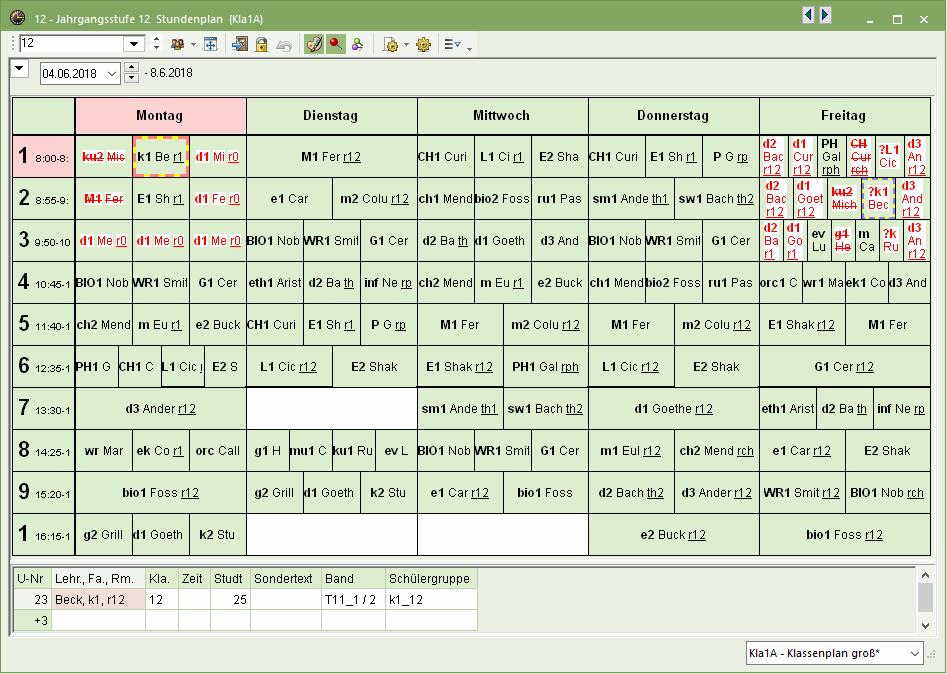Image resolution: width=947 pixels, height=674 pixels.
Task: Click the list view filter icon
Action: tap(452, 44)
